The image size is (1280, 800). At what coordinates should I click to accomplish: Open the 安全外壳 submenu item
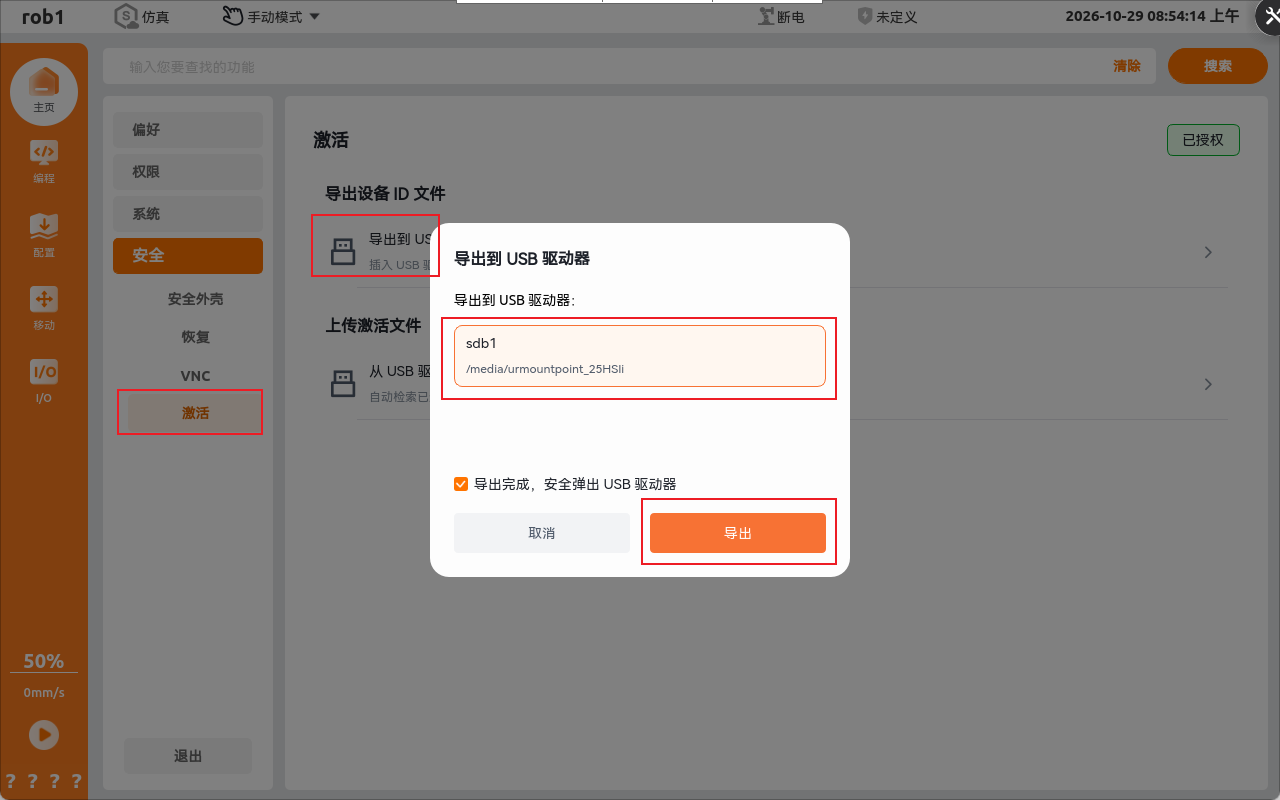click(196, 299)
